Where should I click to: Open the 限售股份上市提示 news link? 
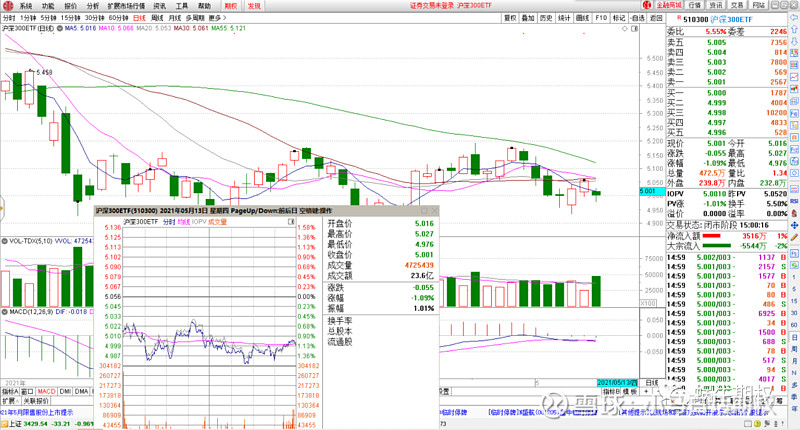tap(38, 412)
